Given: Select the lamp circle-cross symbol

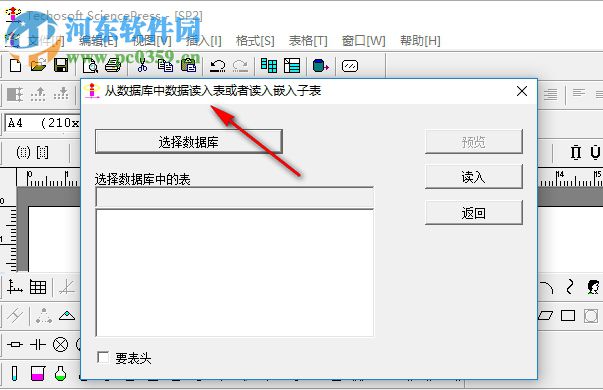Looking at the screenshot, I should coord(60,344).
